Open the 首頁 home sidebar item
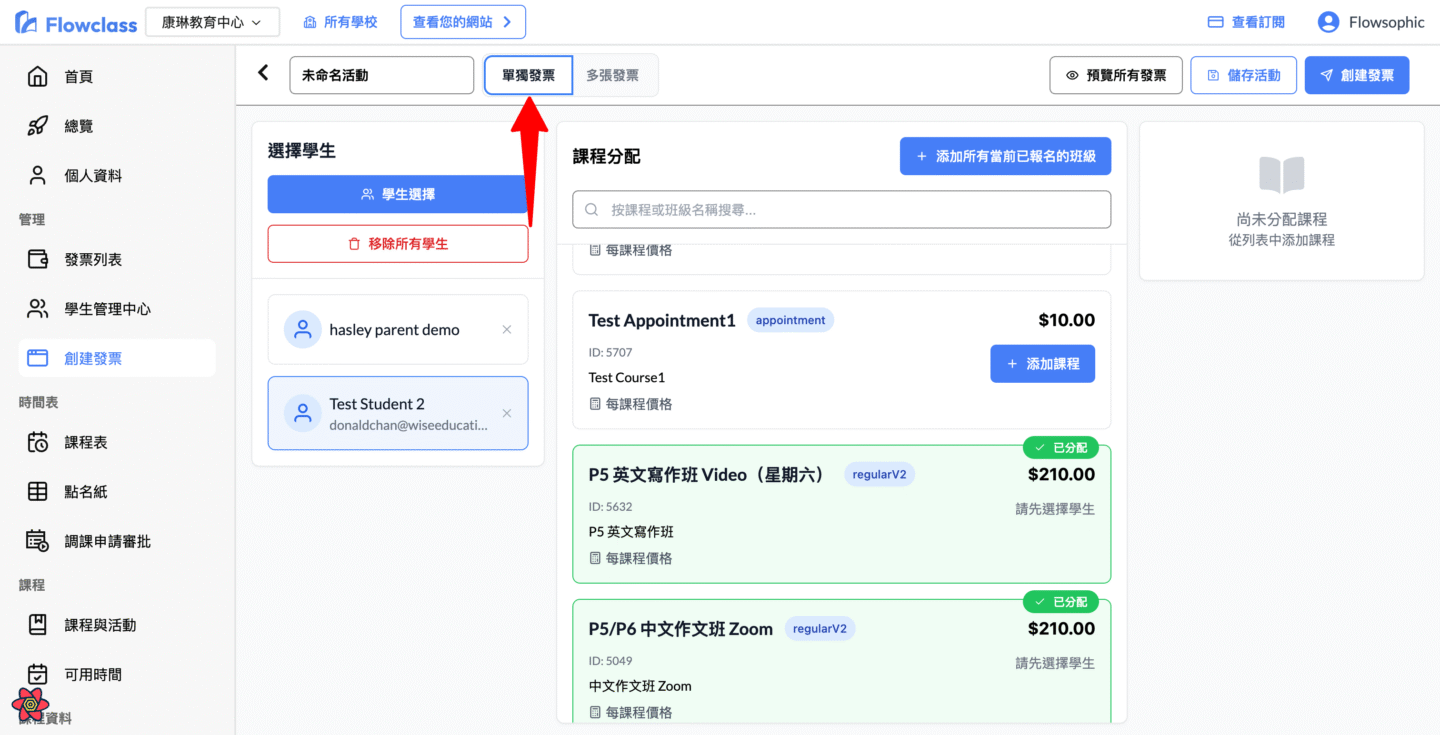Viewport: 1440px width, 735px height. (38, 77)
